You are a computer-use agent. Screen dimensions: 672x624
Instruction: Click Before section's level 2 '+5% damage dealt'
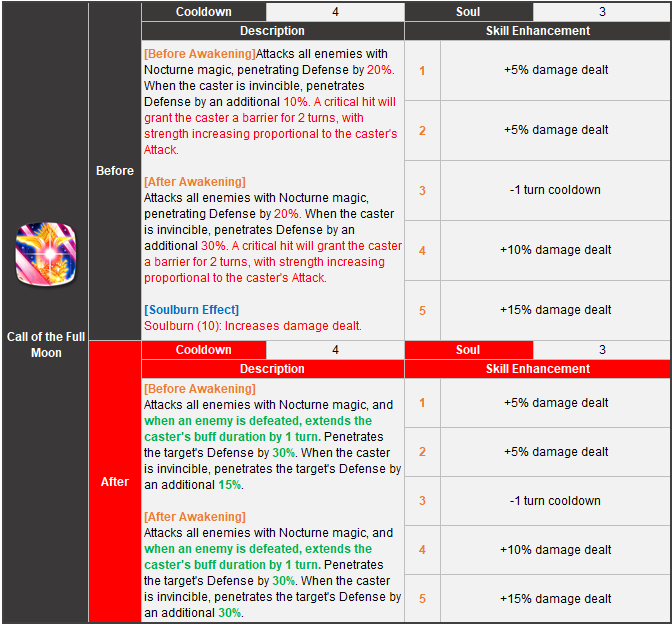coord(556,130)
